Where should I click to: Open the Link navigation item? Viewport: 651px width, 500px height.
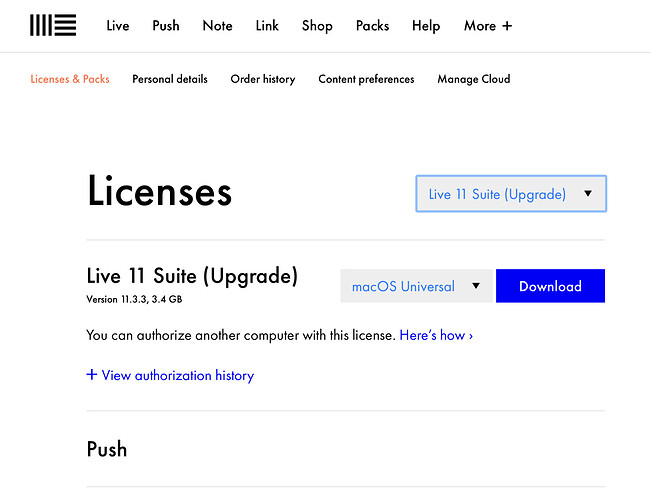[x=267, y=26]
